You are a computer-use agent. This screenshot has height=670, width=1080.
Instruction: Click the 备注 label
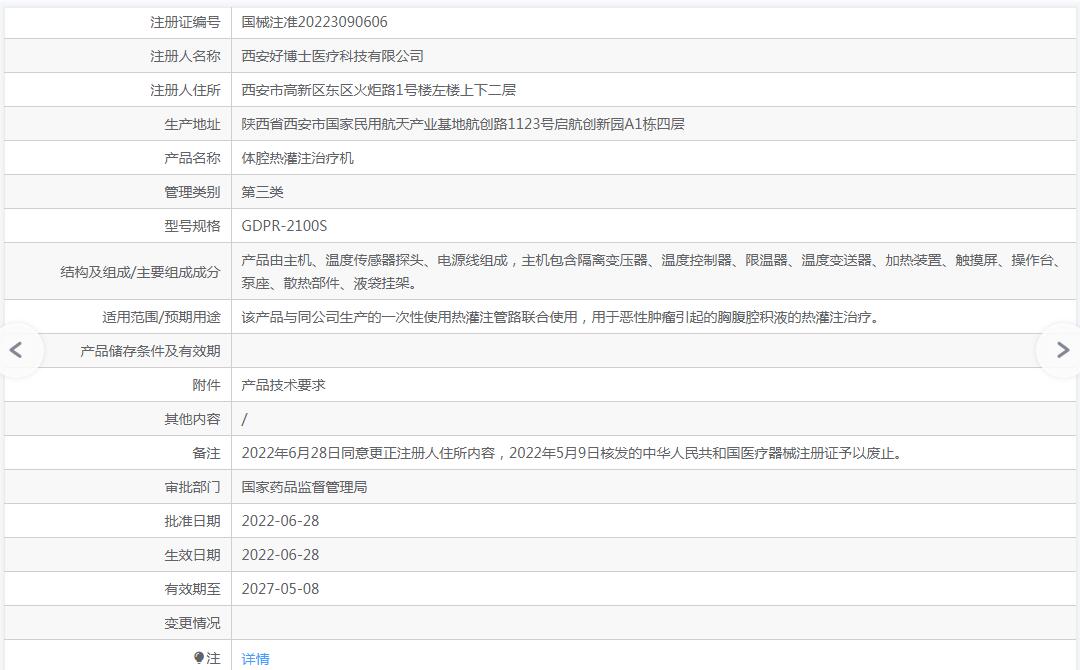tap(206, 453)
